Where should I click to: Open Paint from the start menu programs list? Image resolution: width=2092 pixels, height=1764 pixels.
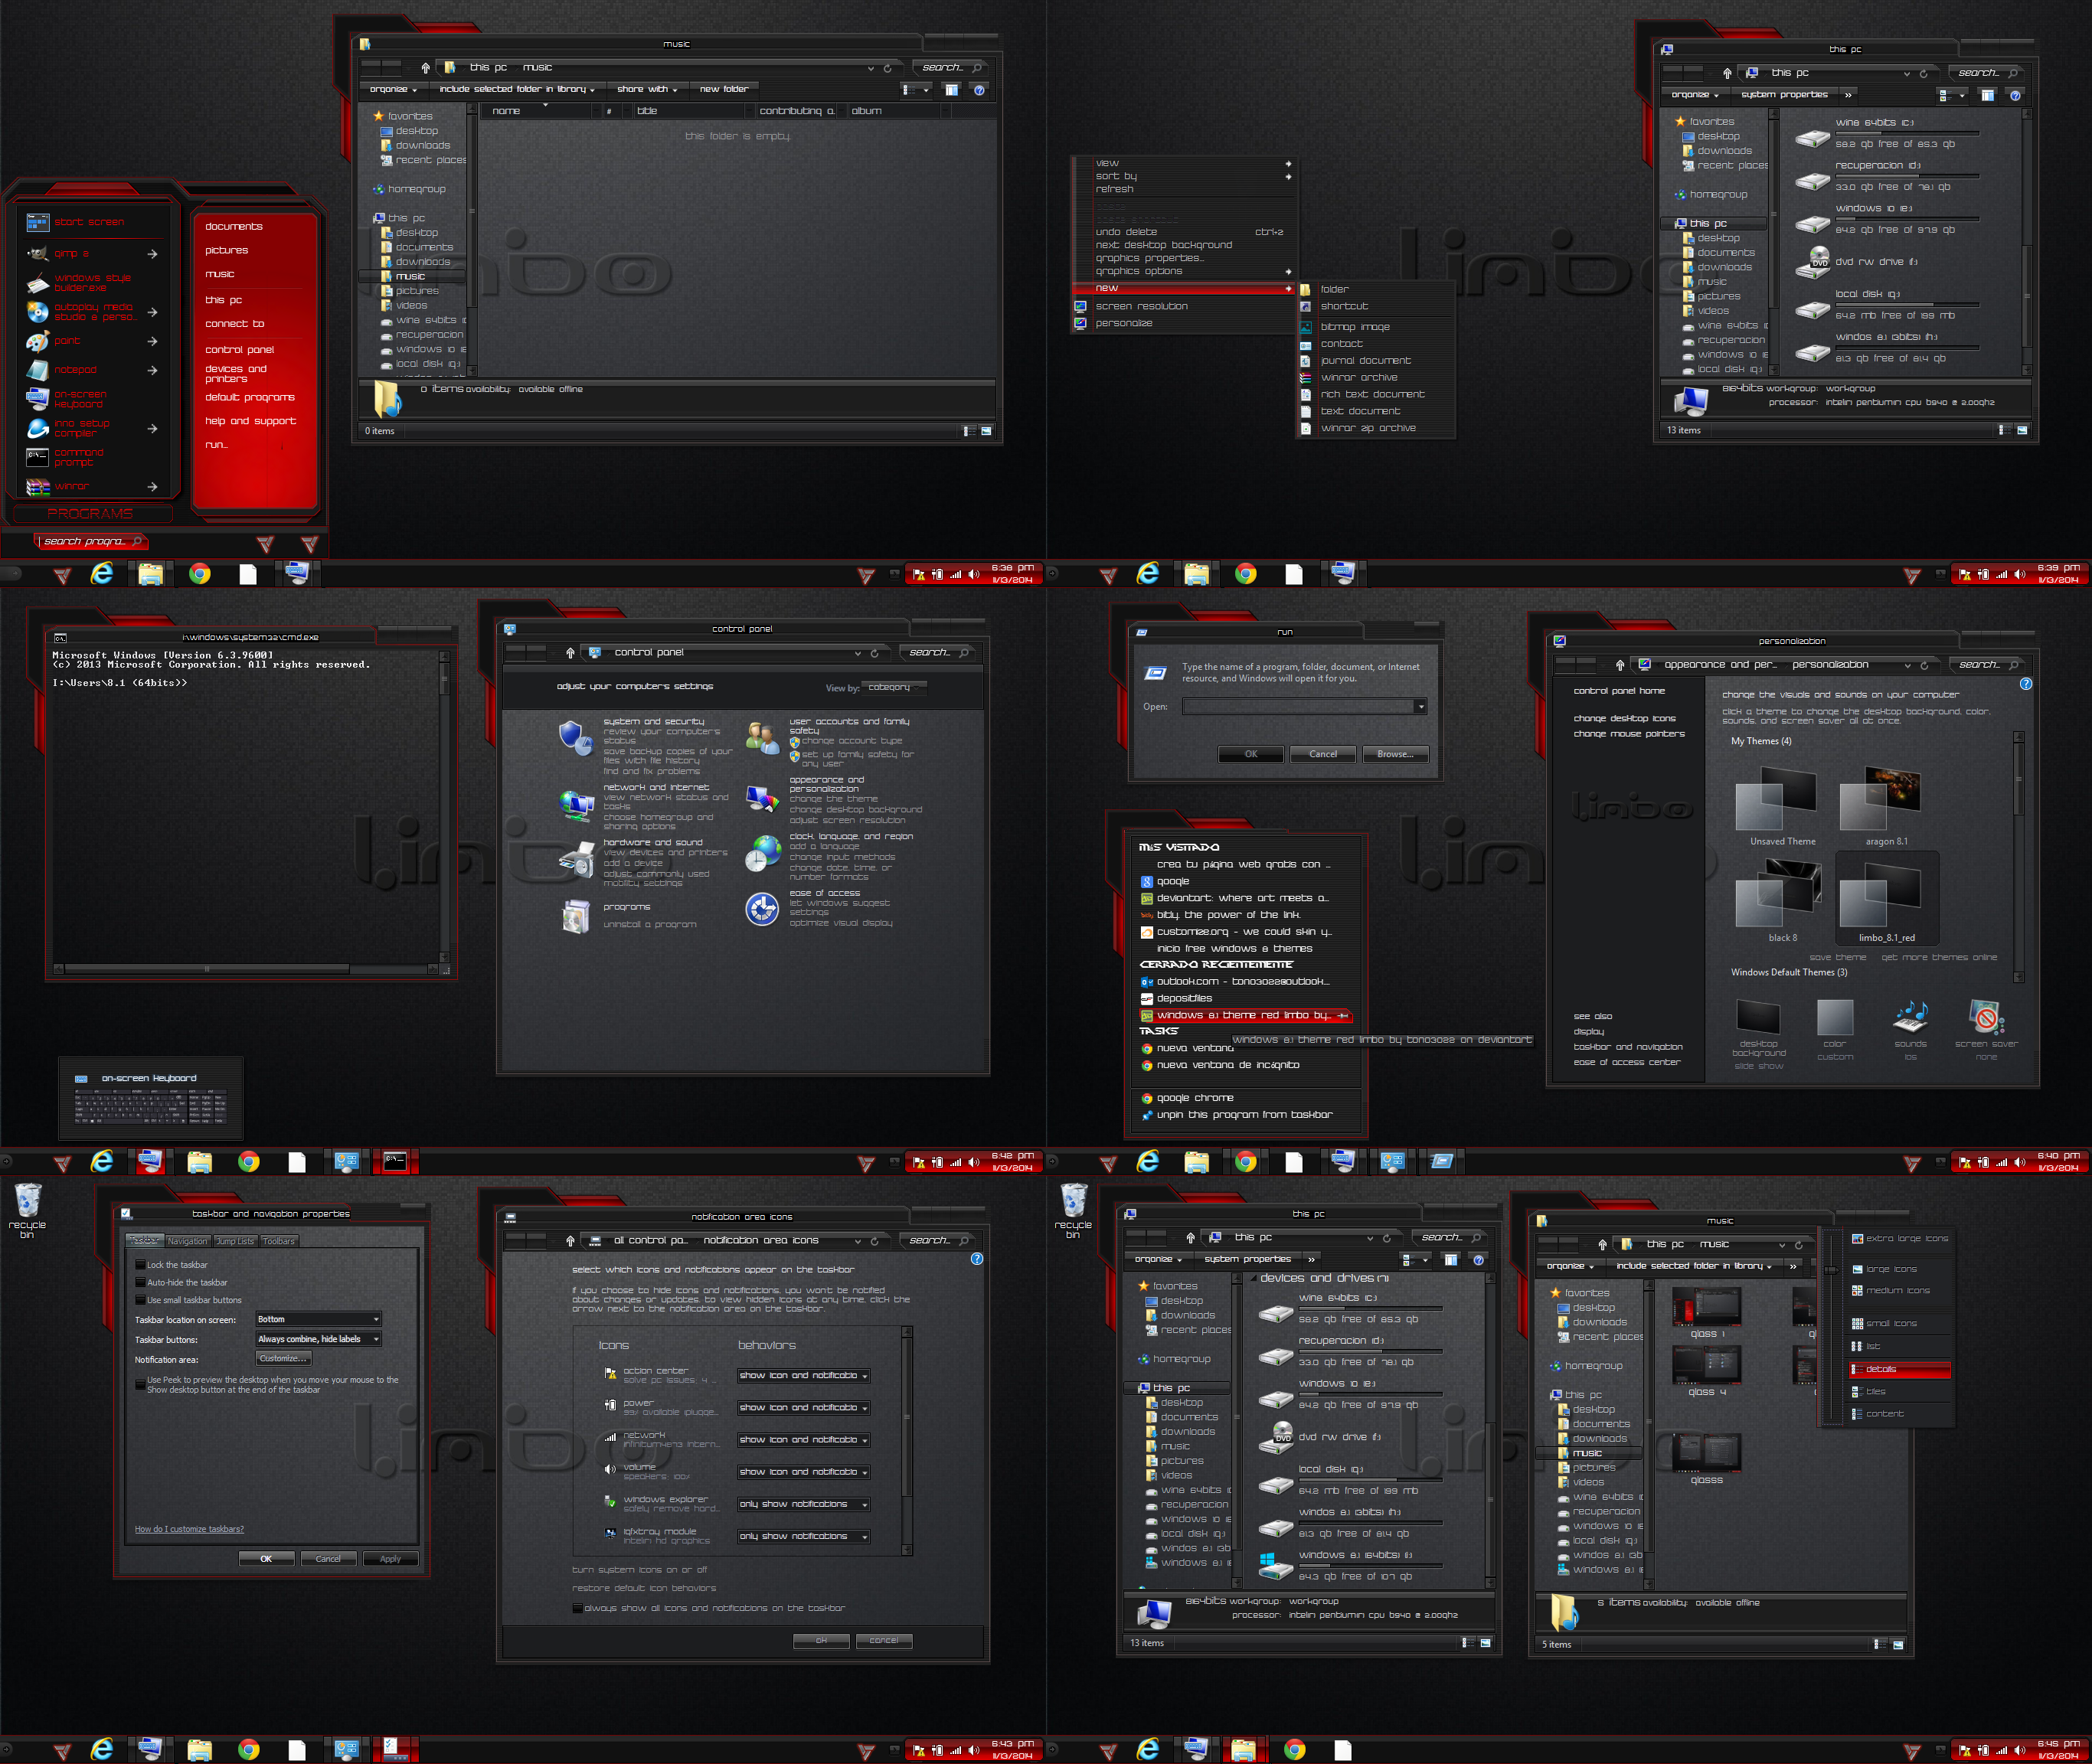pyautogui.click(x=38, y=341)
